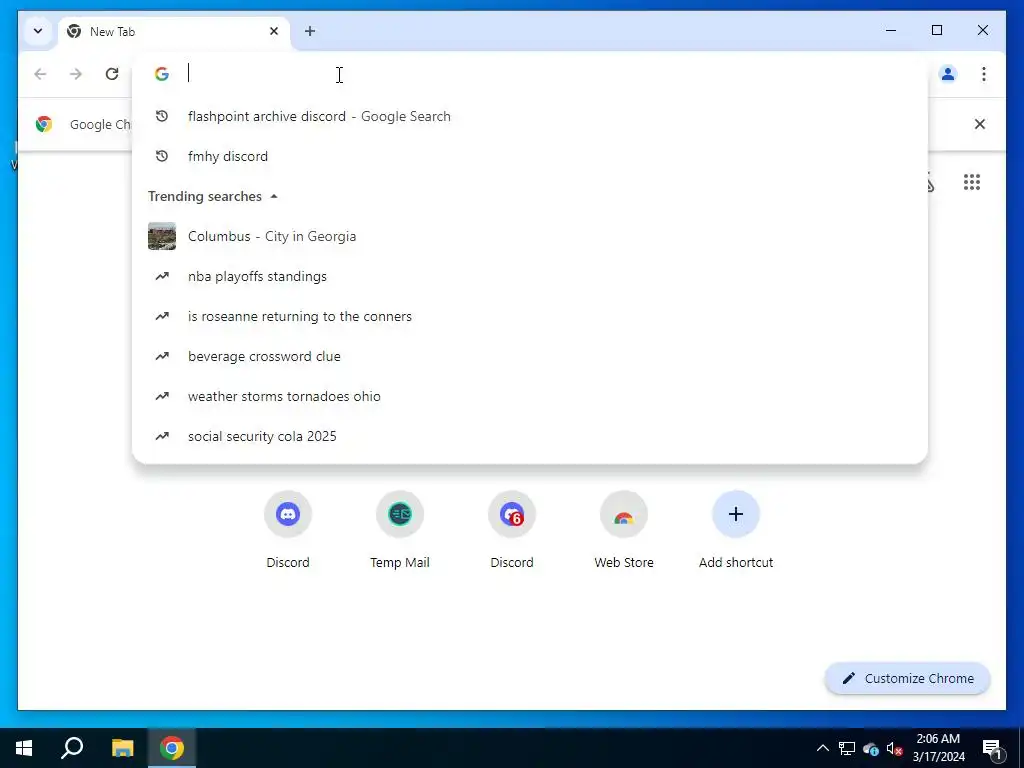Open a new tab with plus button

(x=310, y=31)
